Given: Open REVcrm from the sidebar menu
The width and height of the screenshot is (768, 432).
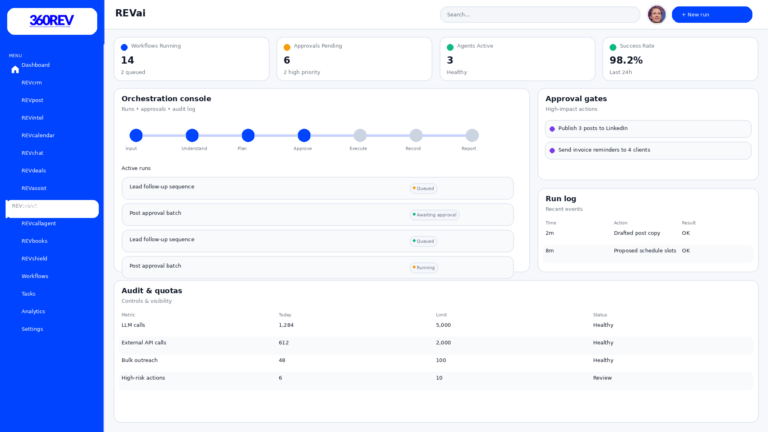Looking at the screenshot, I should 32,83.
